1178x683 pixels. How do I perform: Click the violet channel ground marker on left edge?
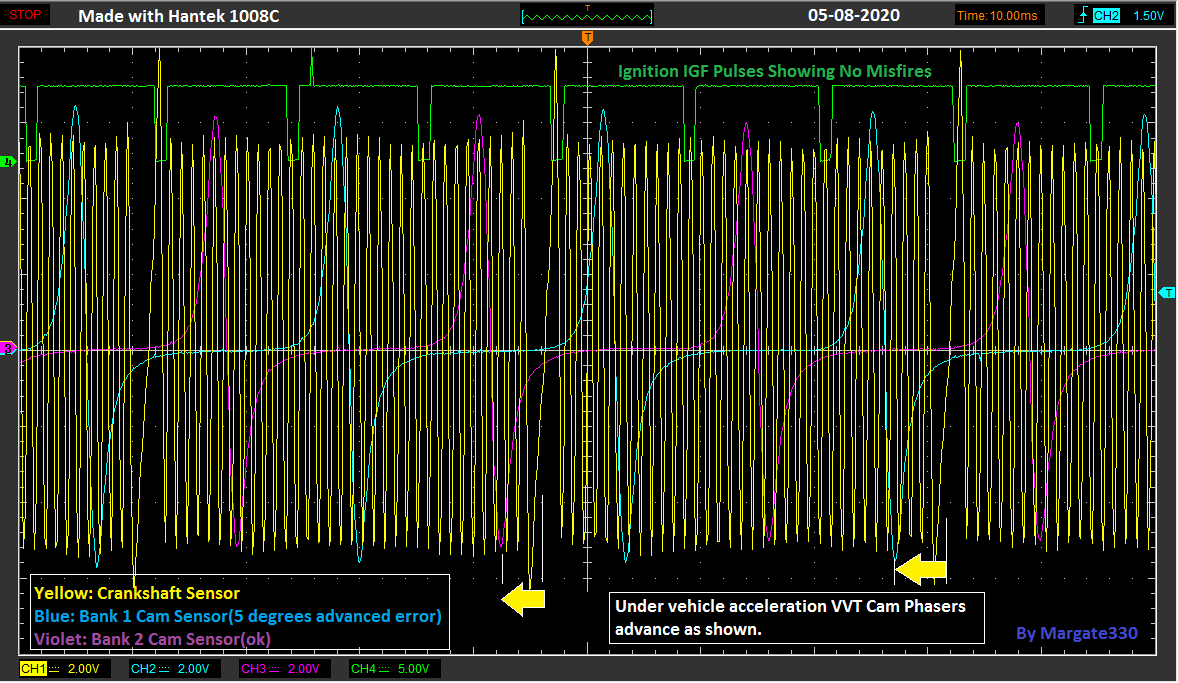point(7,349)
